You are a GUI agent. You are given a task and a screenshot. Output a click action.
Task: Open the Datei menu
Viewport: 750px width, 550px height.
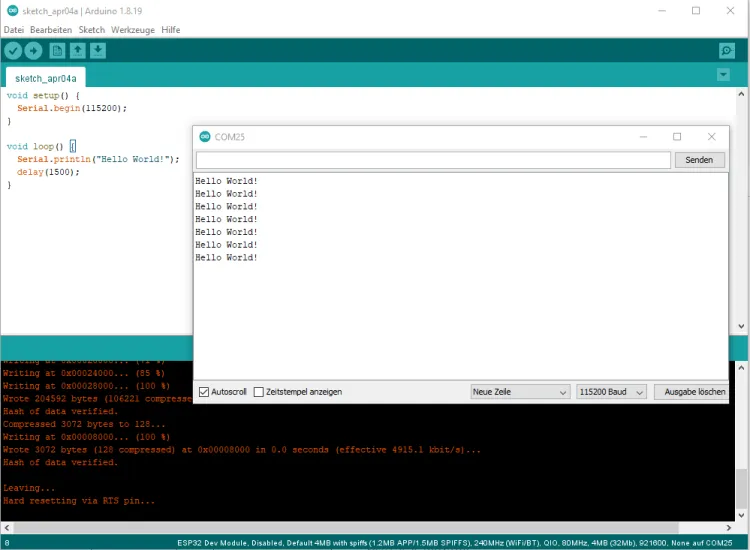coord(14,30)
